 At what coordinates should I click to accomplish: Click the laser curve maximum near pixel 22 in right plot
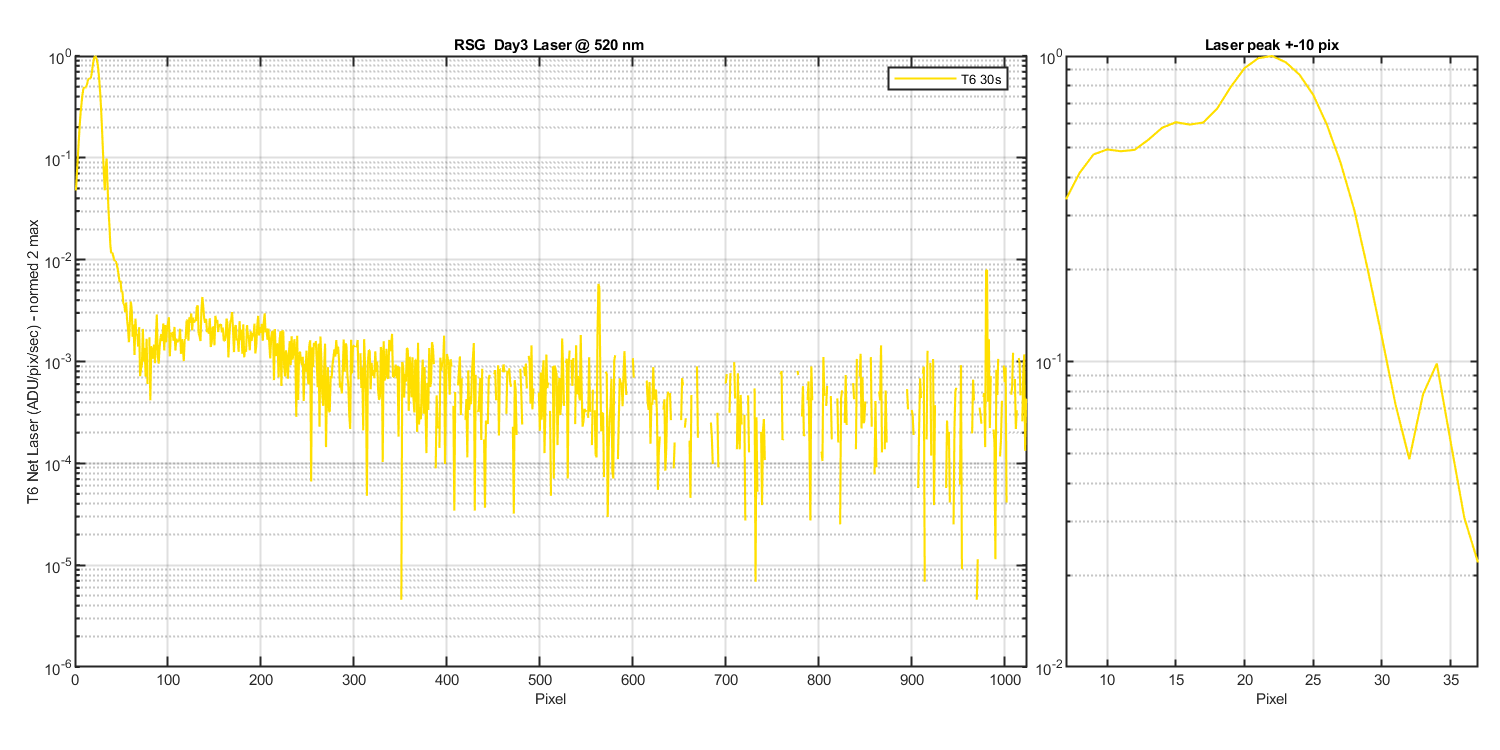pos(1270,57)
